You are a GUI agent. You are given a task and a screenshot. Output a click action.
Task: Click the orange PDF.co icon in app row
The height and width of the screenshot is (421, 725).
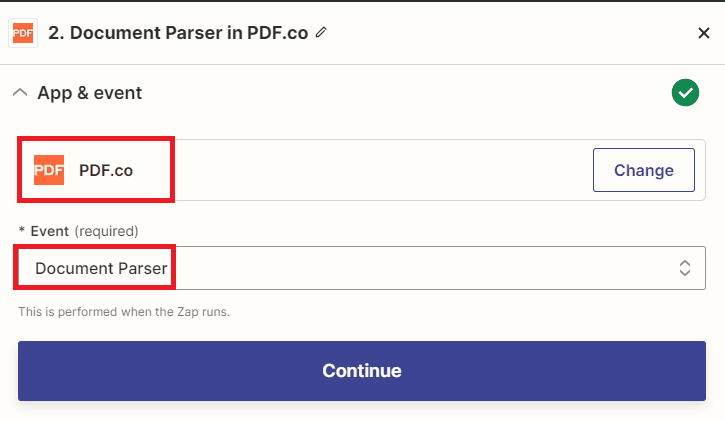pyautogui.click(x=49, y=170)
